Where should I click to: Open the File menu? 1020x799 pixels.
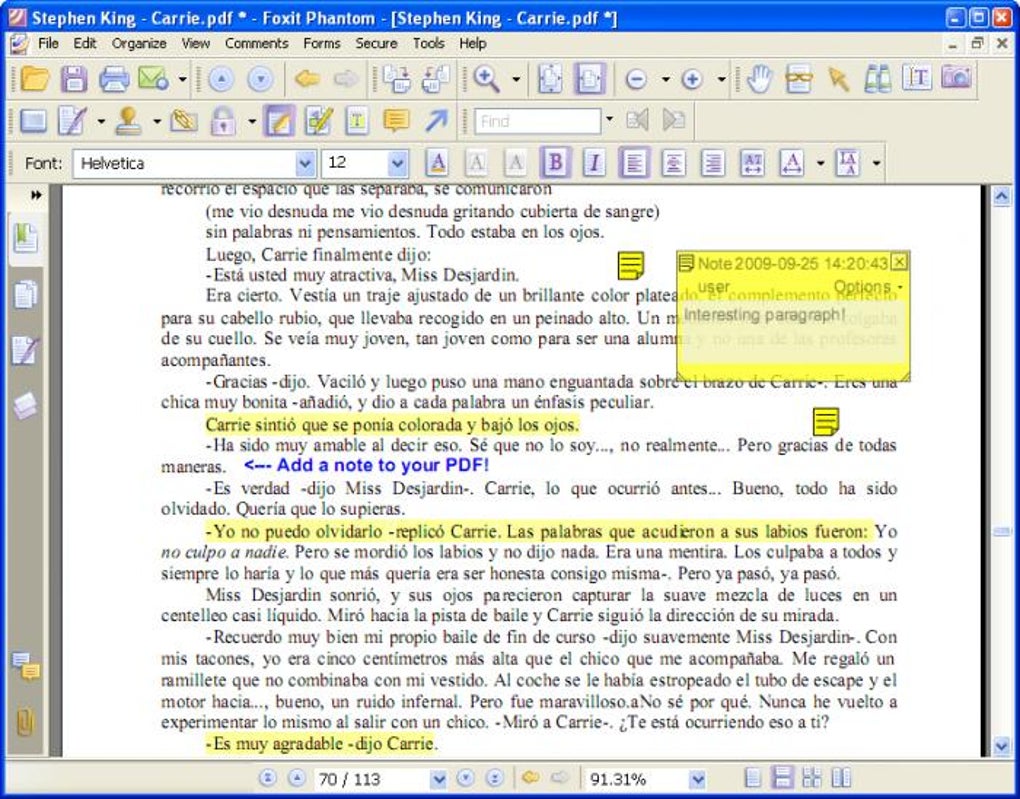[48, 44]
